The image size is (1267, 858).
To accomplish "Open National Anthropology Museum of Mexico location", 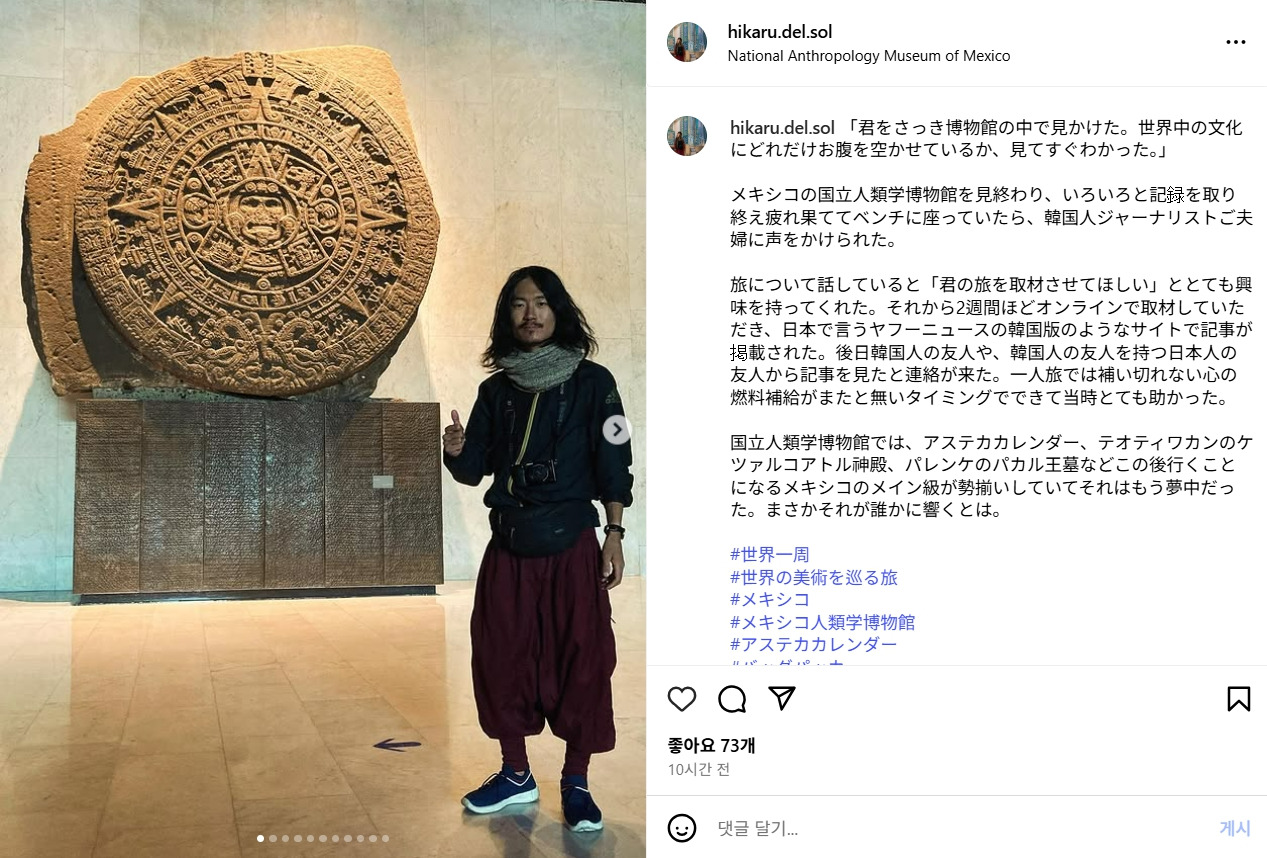I will 868,56.
